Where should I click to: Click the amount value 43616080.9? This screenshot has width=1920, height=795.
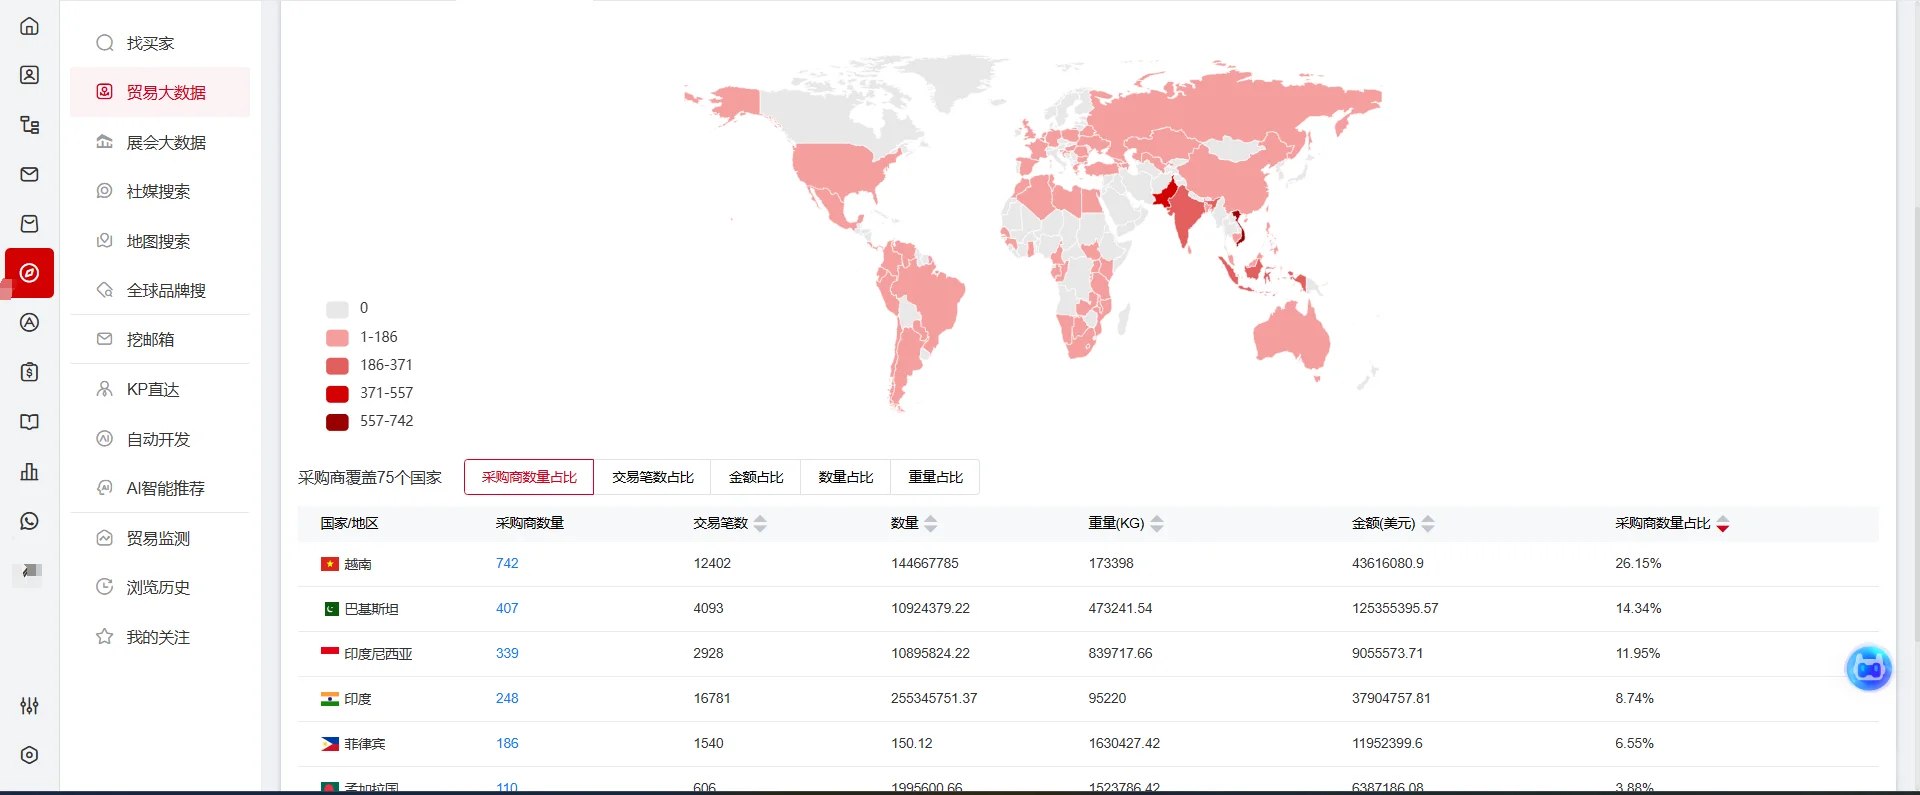click(x=1388, y=563)
